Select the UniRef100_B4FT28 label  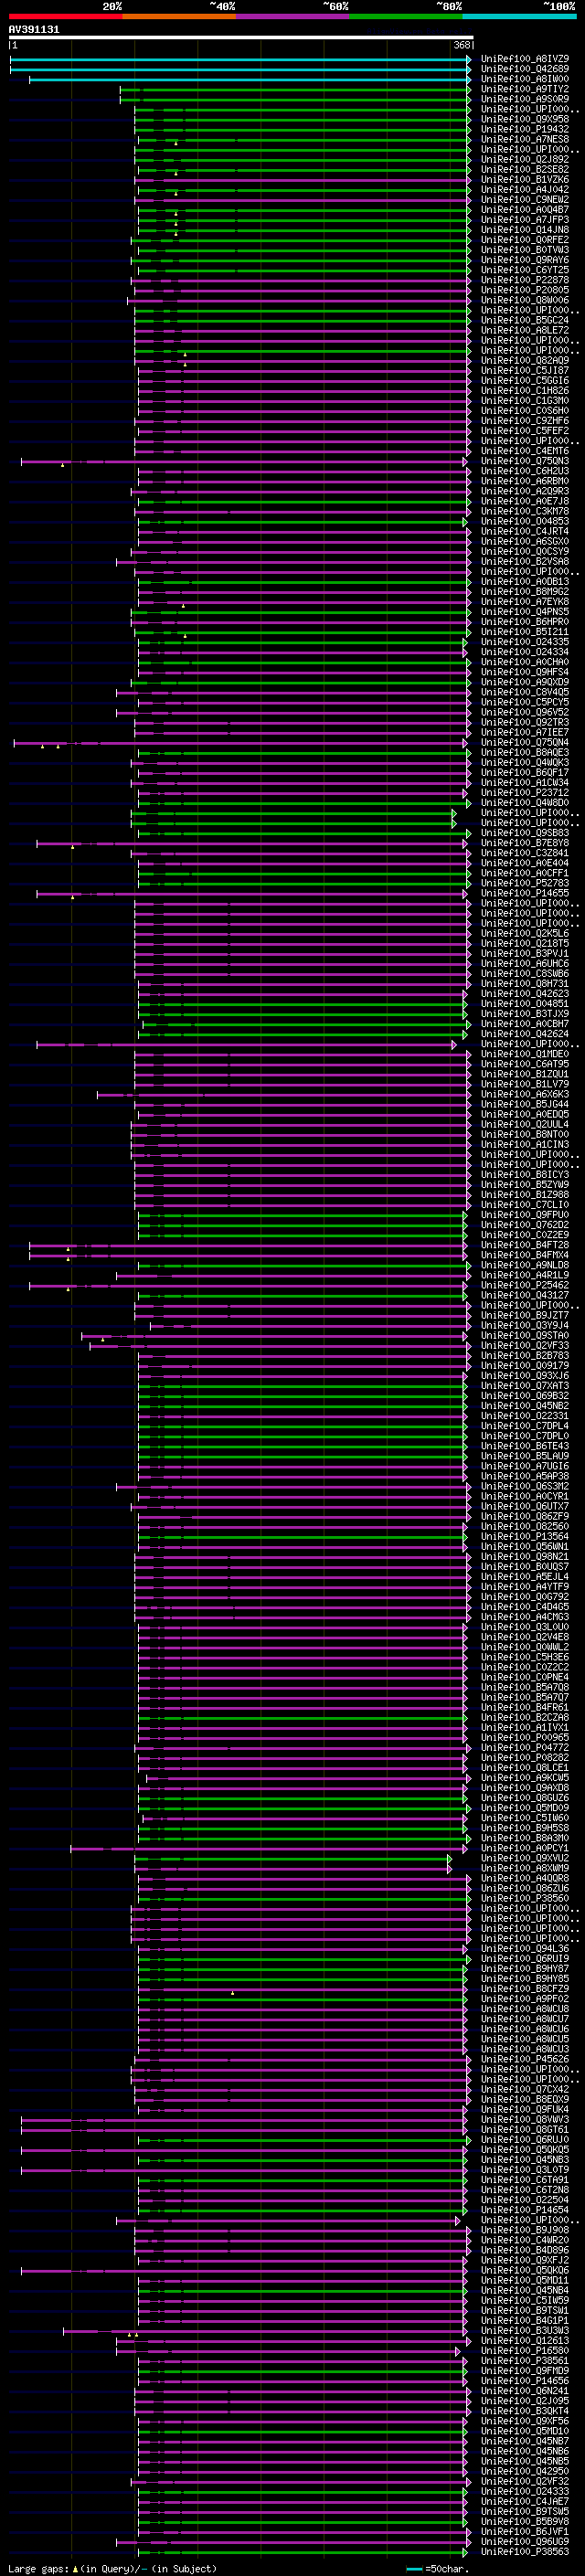point(525,1245)
